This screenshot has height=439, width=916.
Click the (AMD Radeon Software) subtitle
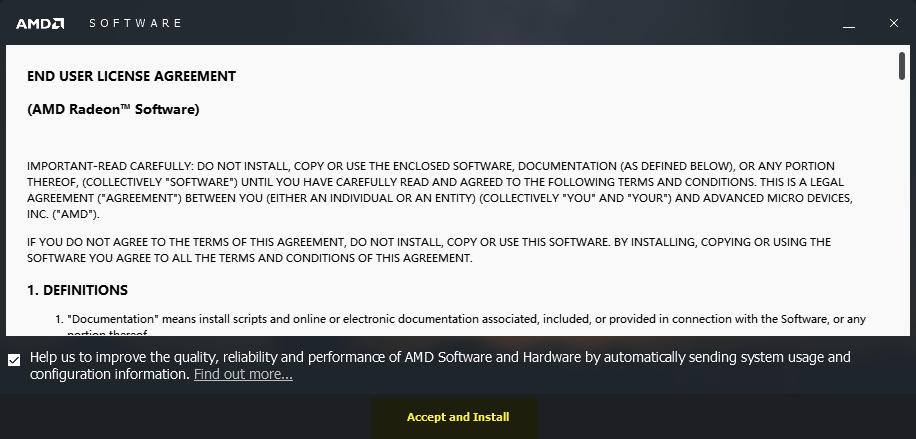pyautogui.click(x=113, y=109)
